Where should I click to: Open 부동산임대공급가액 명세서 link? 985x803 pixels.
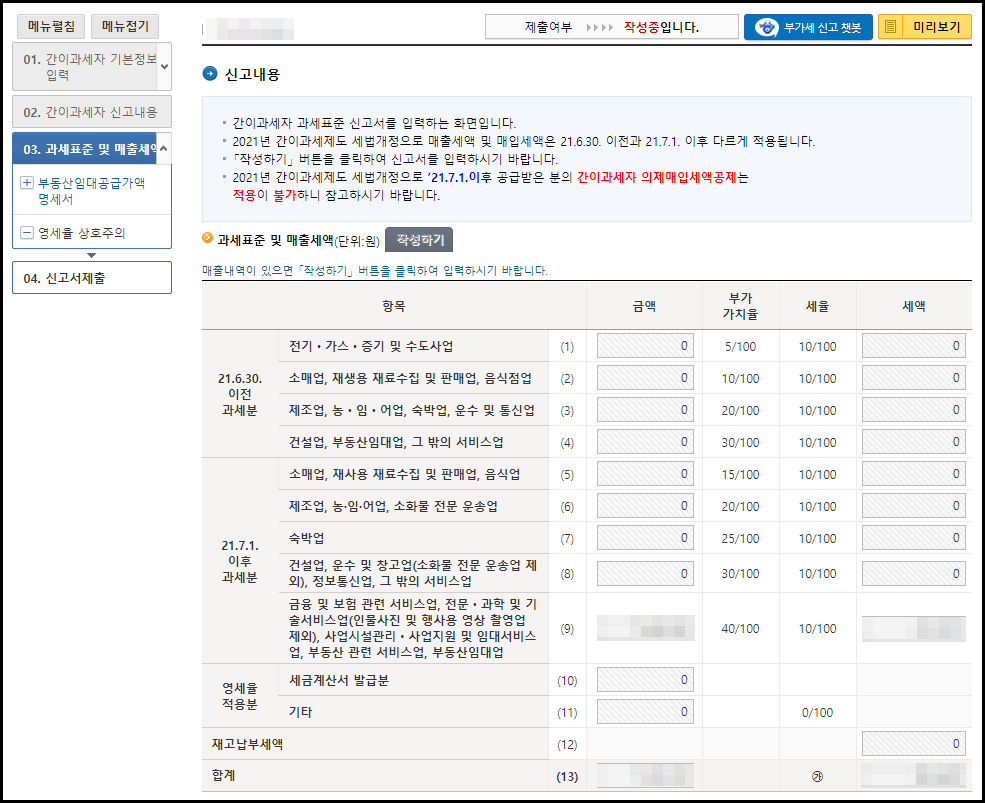click(x=92, y=191)
